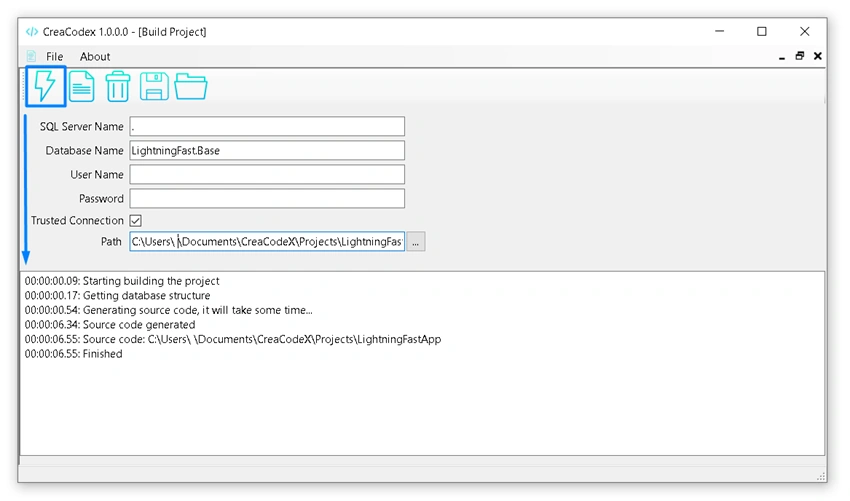Screen dimensions: 850x501
Task: Minimize the inner Build Project child window
Action: click(782, 56)
